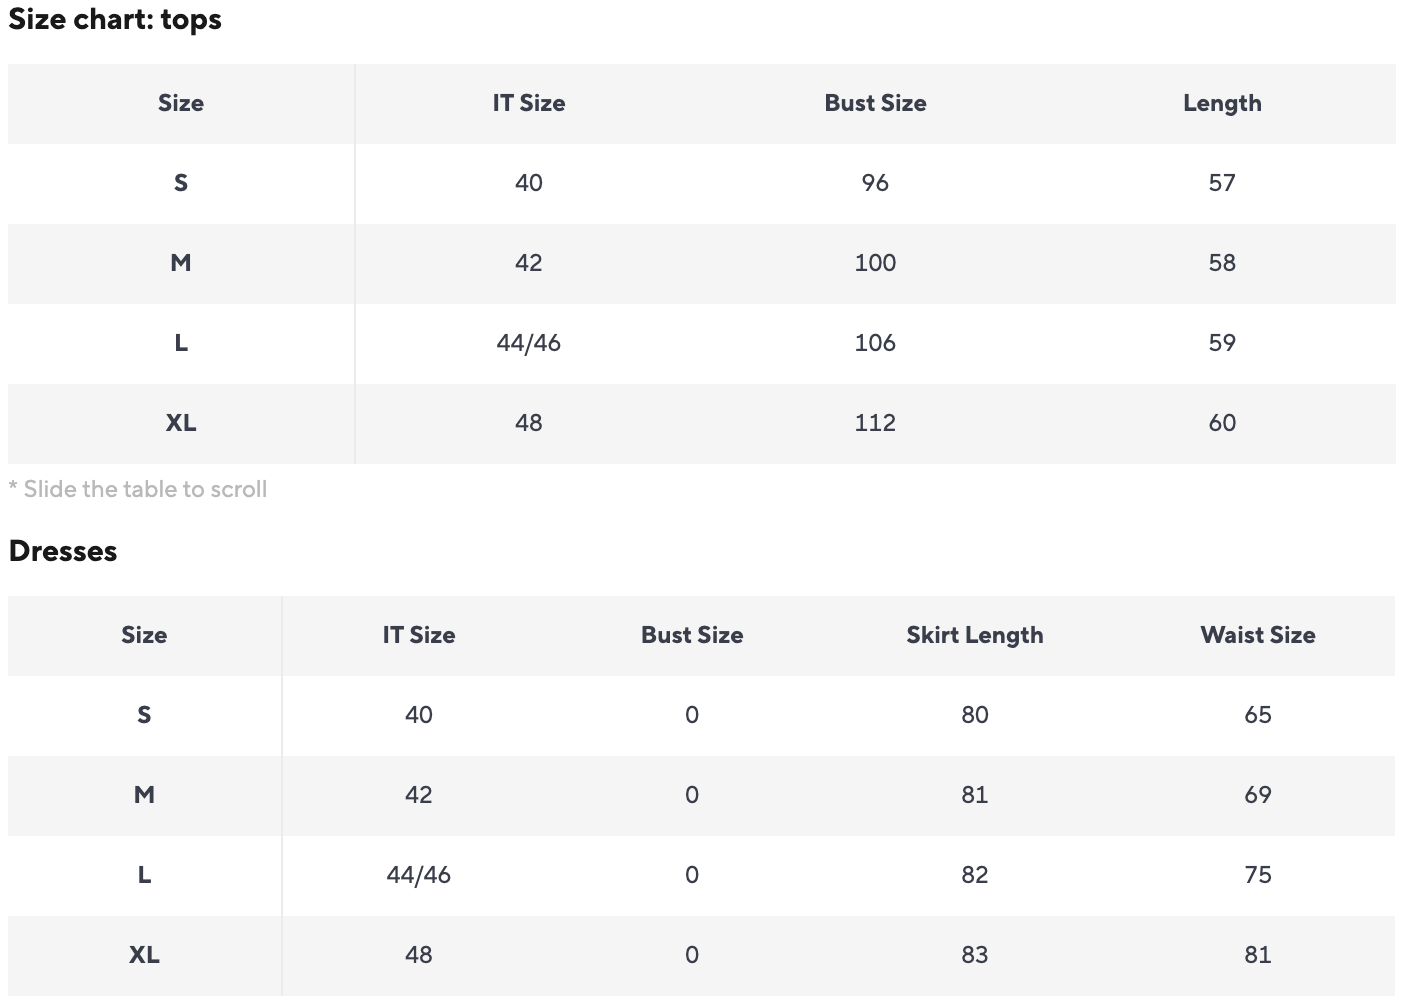Click the bust size value 112

875,424
